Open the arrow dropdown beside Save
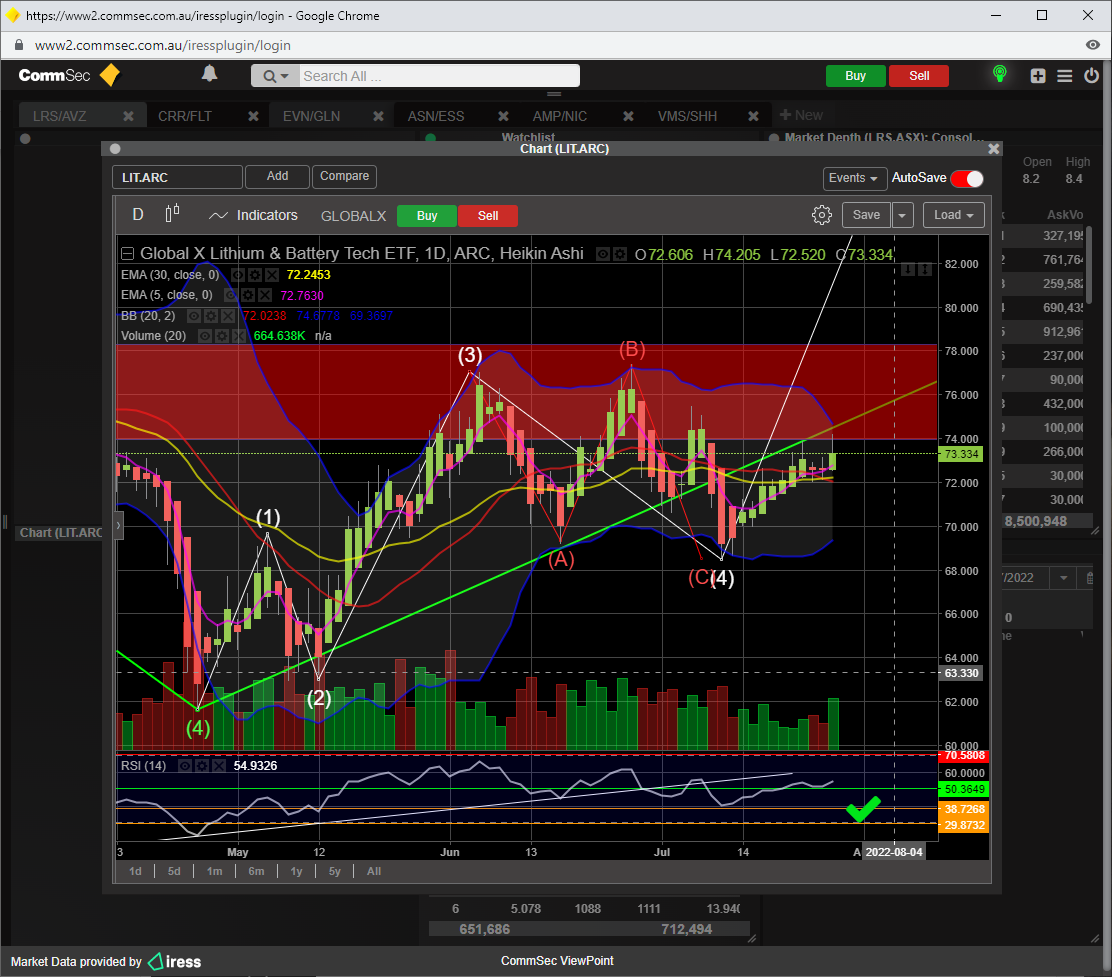The image size is (1112, 977). coord(903,215)
